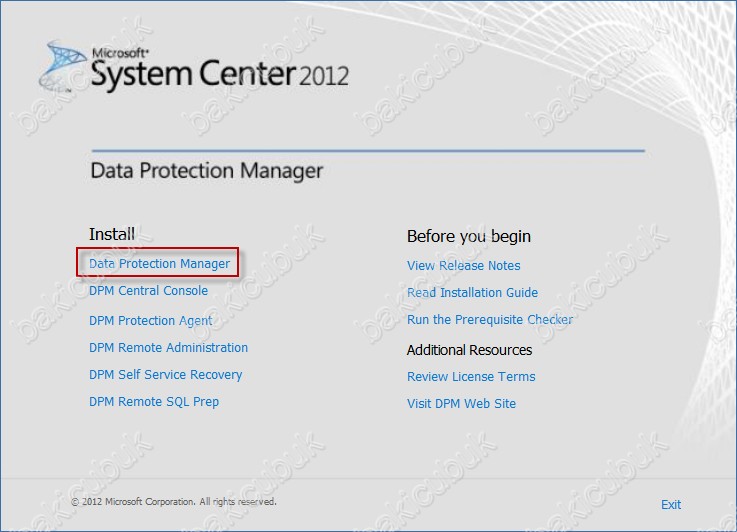Launch the Data Protection Manager install link
This screenshot has width=737, height=532.
point(159,264)
